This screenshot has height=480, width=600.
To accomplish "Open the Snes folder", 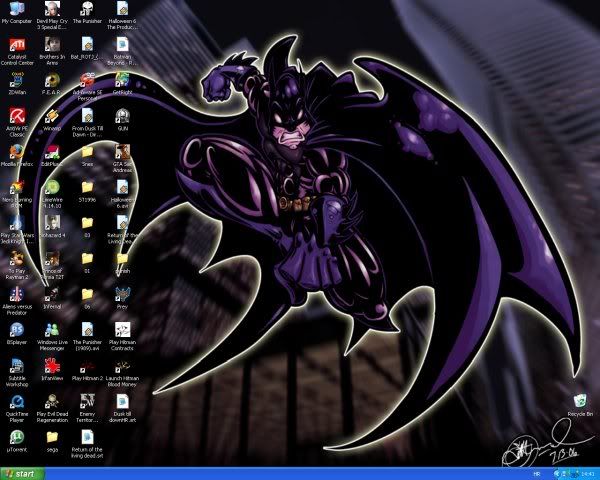I will point(87,155).
